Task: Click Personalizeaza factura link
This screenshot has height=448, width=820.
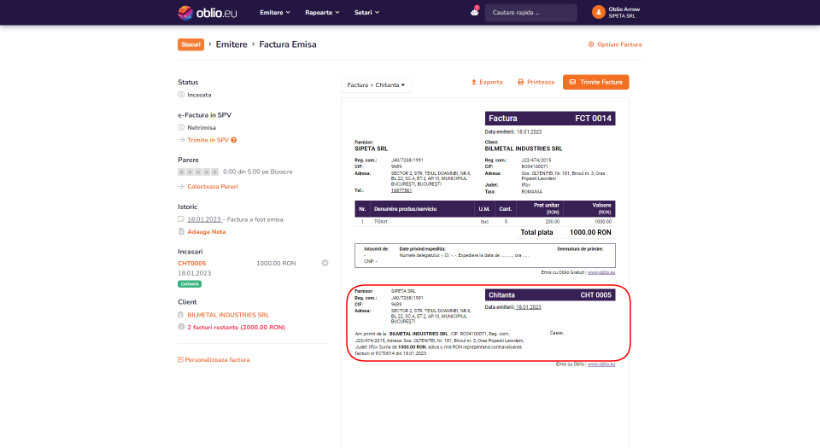Action: (x=214, y=360)
